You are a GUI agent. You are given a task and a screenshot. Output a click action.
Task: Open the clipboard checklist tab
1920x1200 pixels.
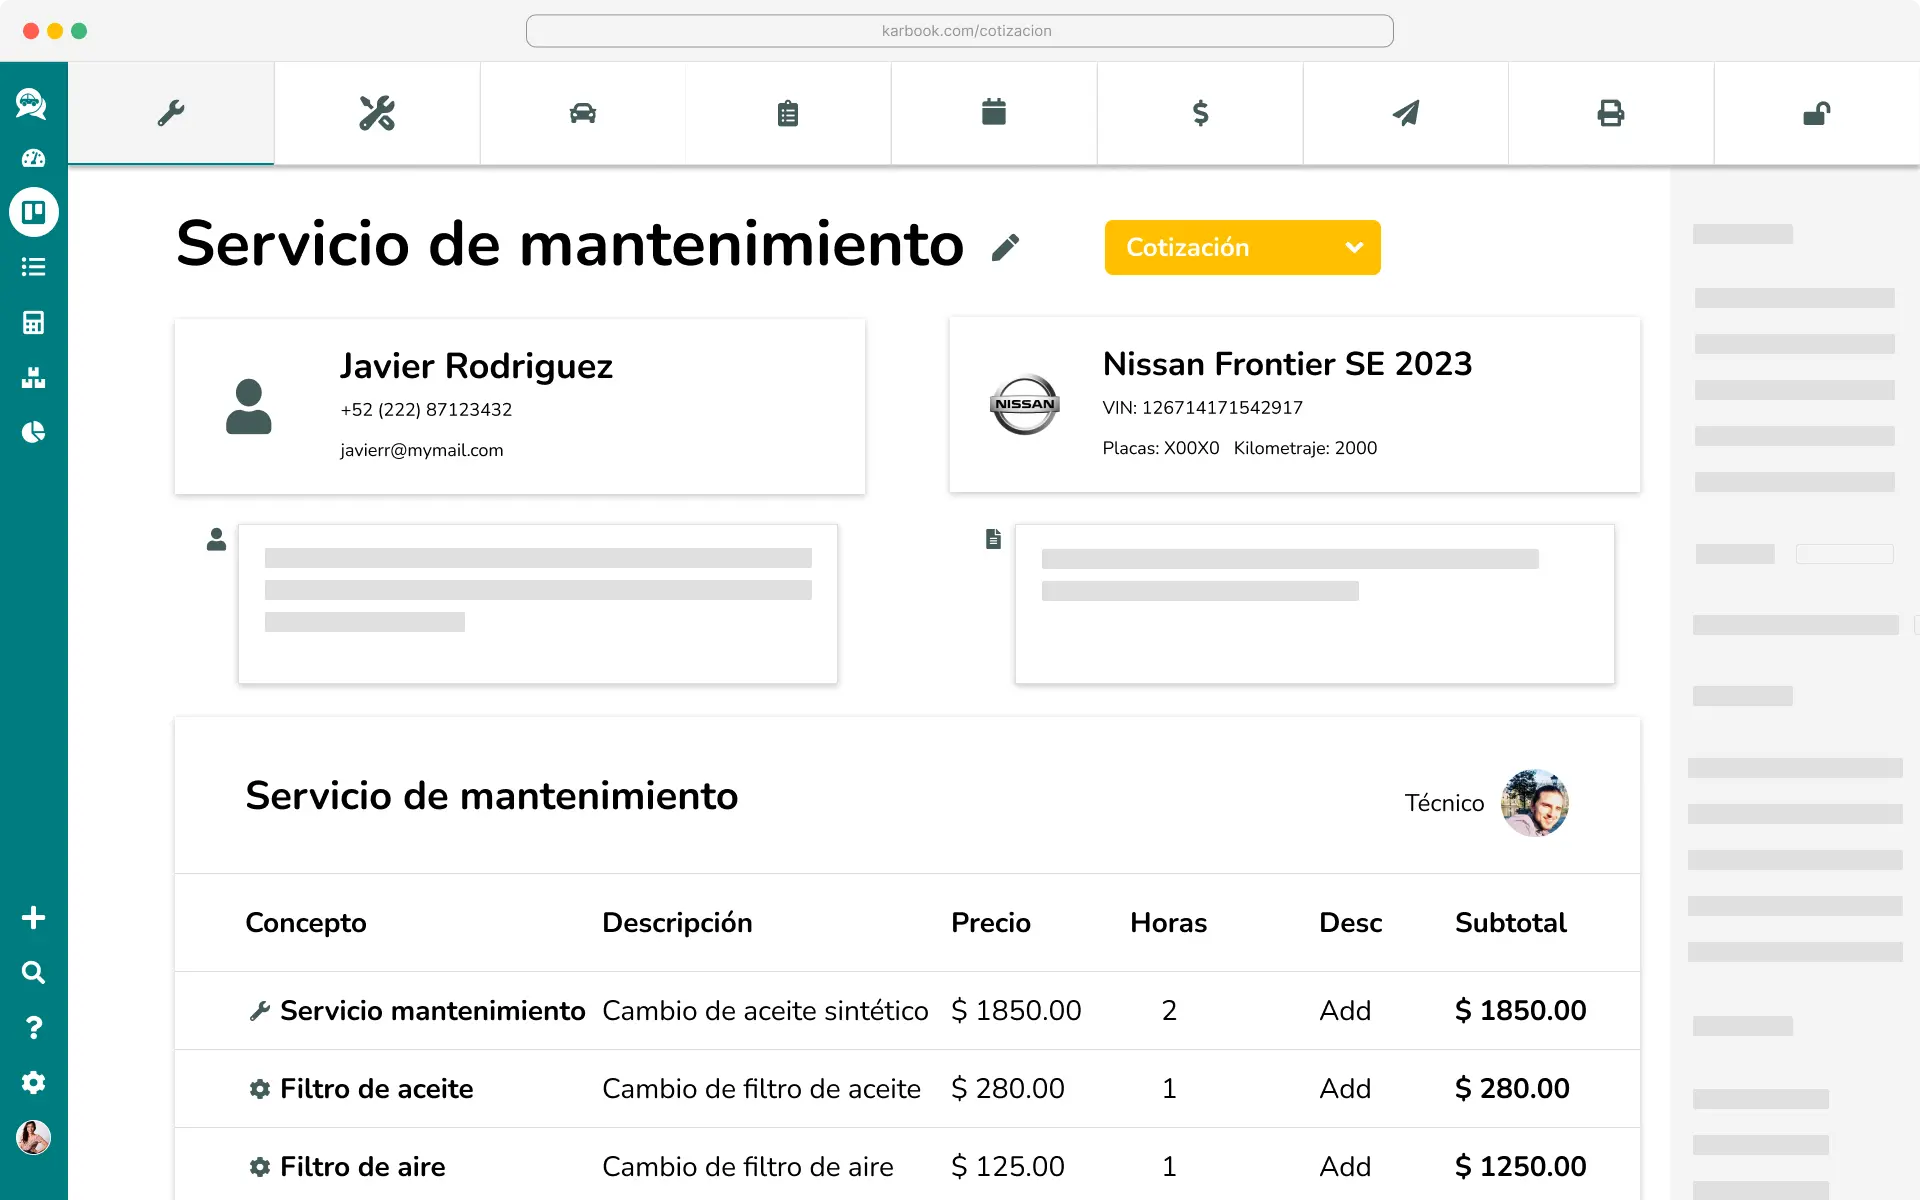click(788, 113)
